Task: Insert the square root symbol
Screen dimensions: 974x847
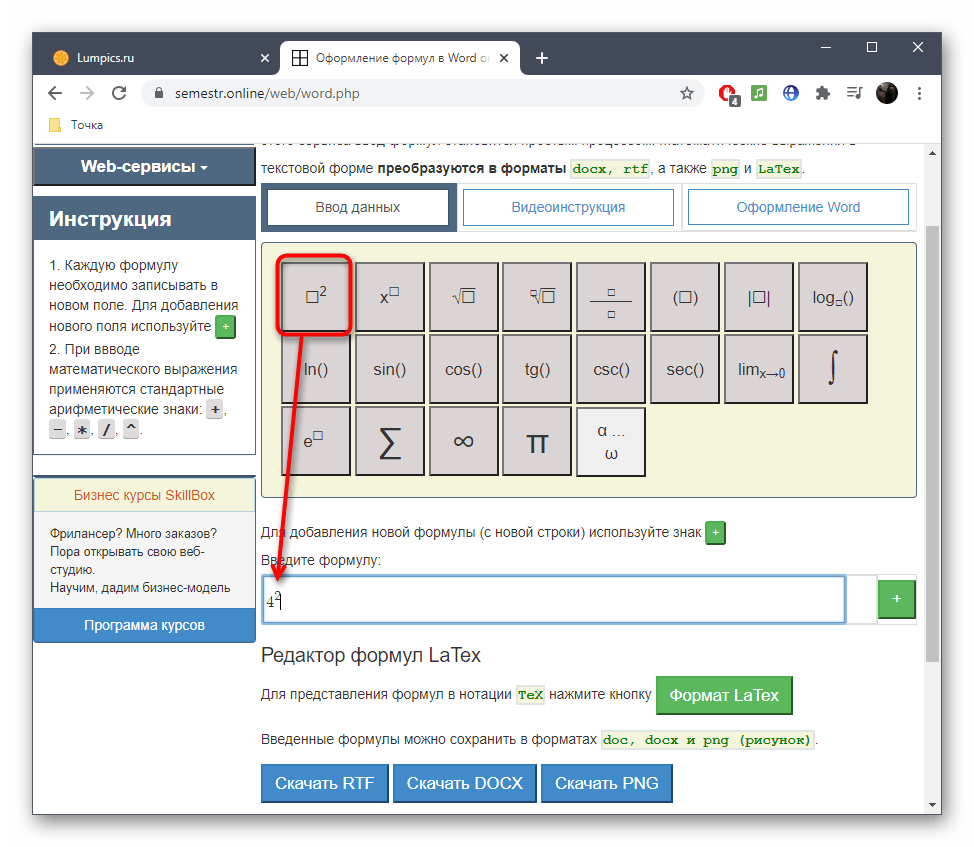Action: (x=463, y=296)
